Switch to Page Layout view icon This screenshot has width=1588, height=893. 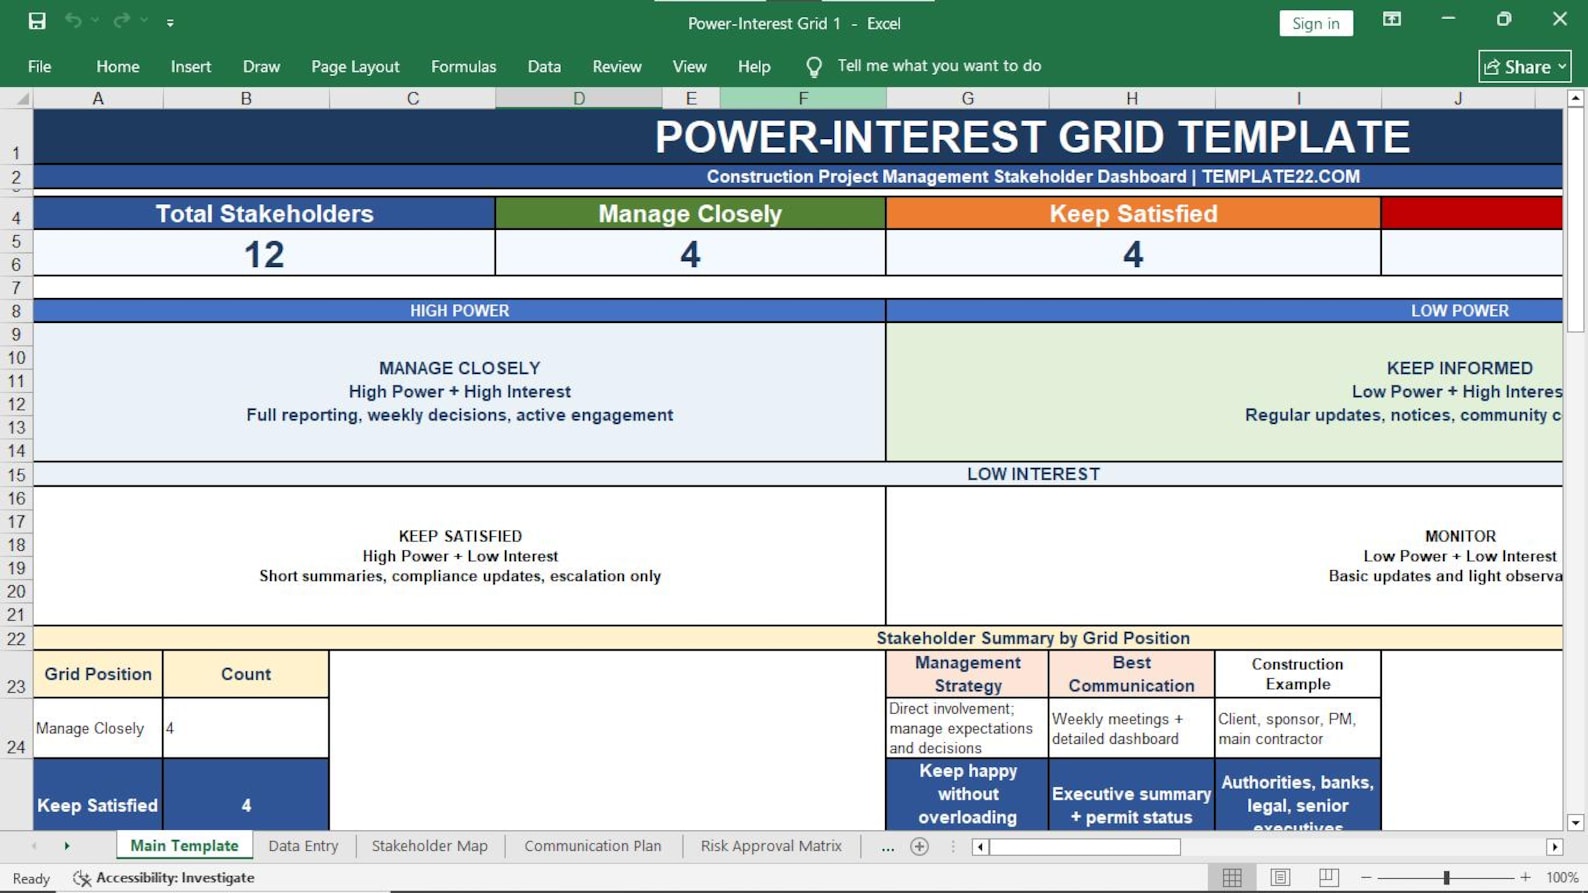[1280, 878]
